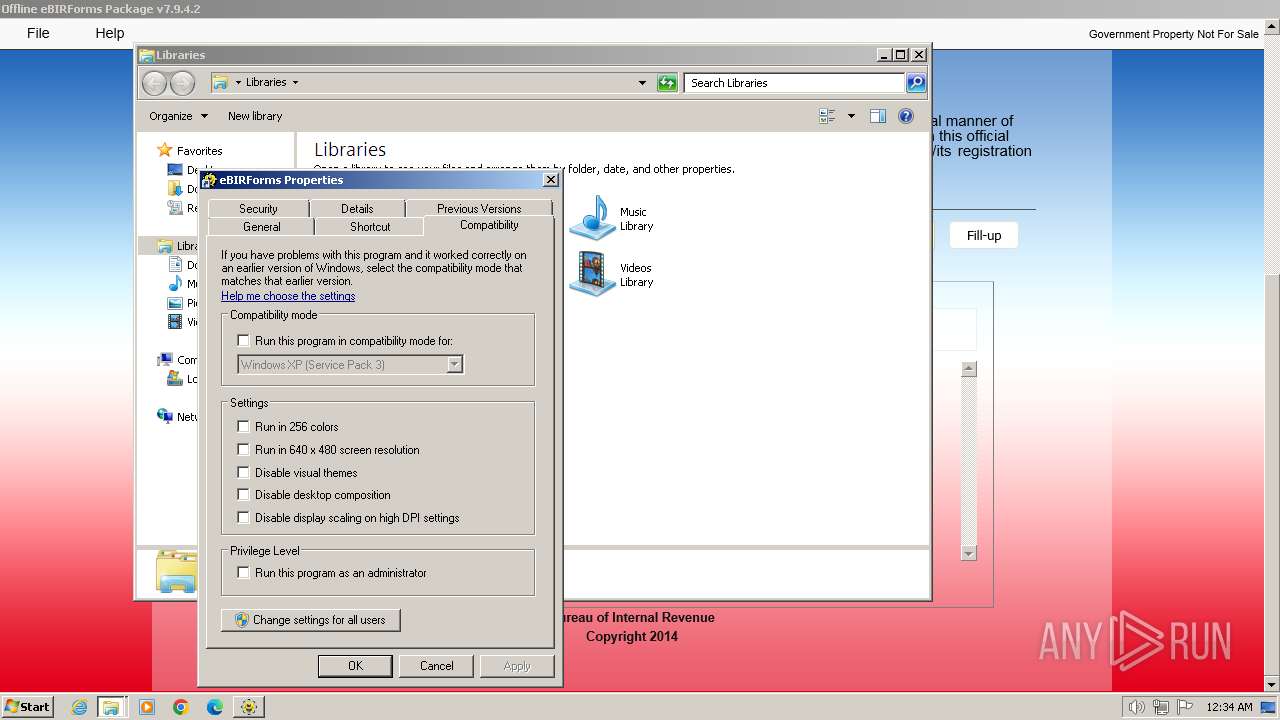
Task: Check Disable desktop composition
Action: [243, 495]
